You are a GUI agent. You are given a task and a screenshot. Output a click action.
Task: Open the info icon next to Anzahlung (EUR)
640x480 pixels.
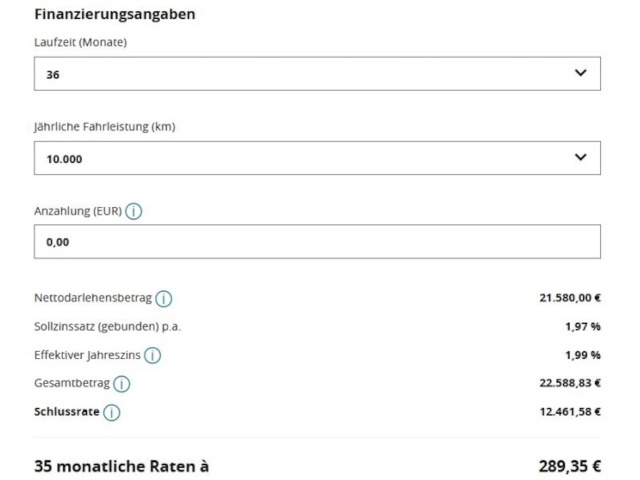tap(133, 211)
